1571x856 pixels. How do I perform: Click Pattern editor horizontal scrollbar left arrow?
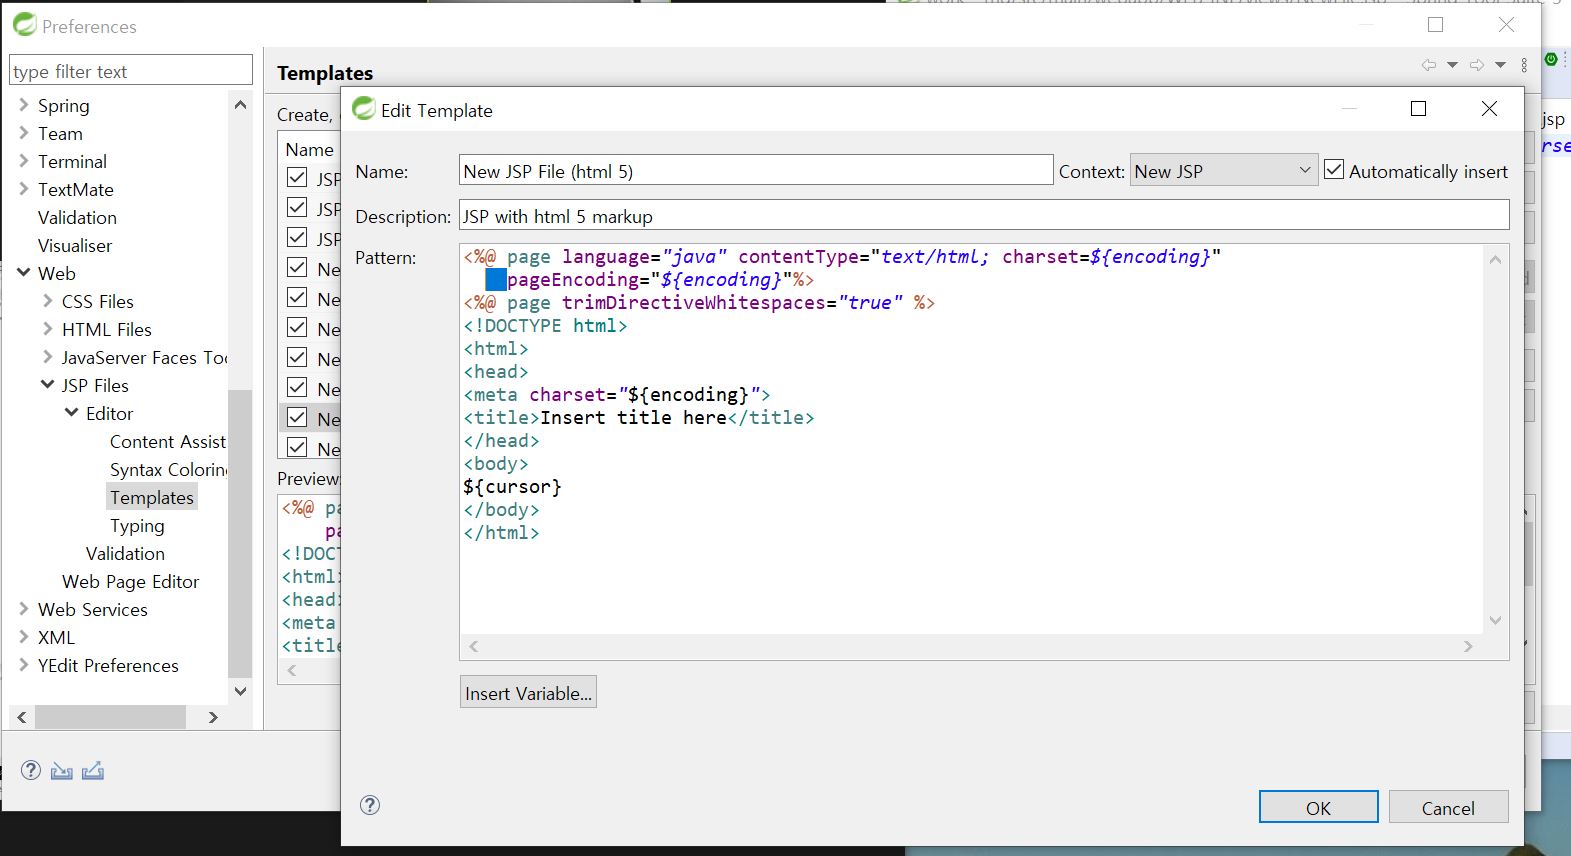coord(474,646)
